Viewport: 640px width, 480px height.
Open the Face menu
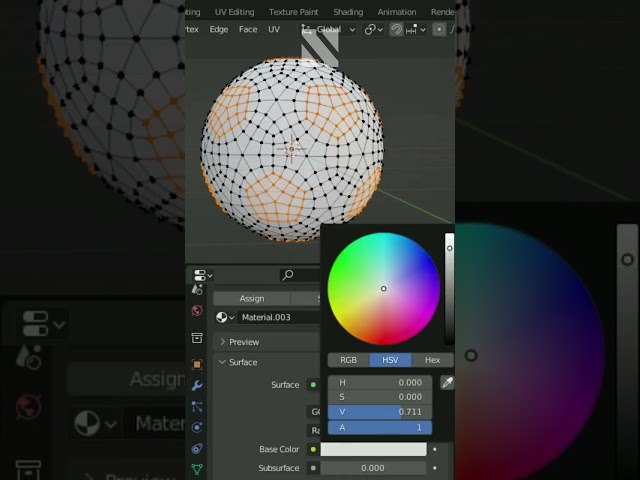pos(248,29)
